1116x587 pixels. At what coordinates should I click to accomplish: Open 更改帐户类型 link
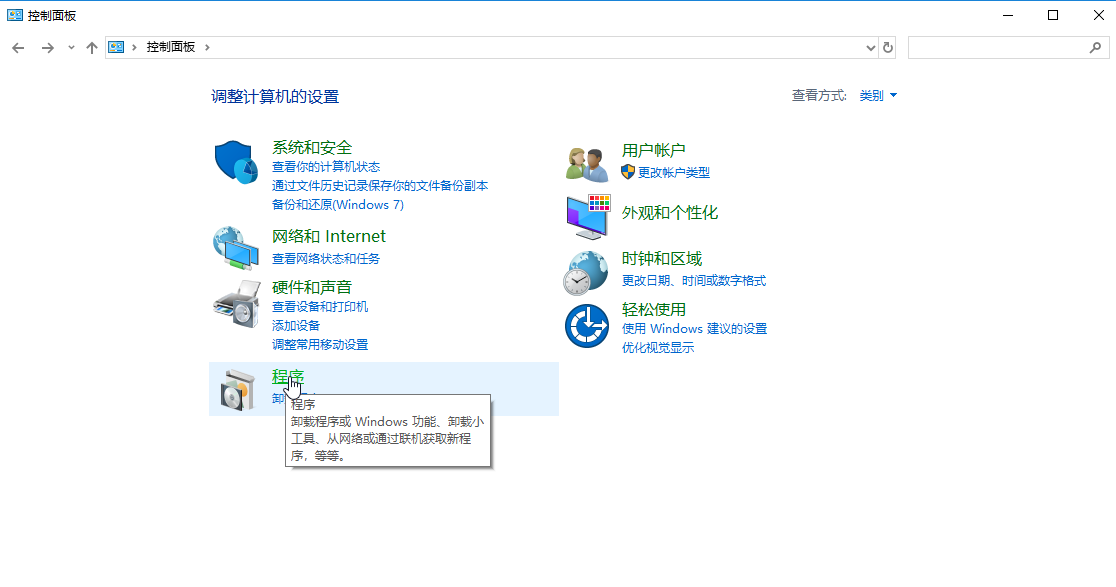674,172
